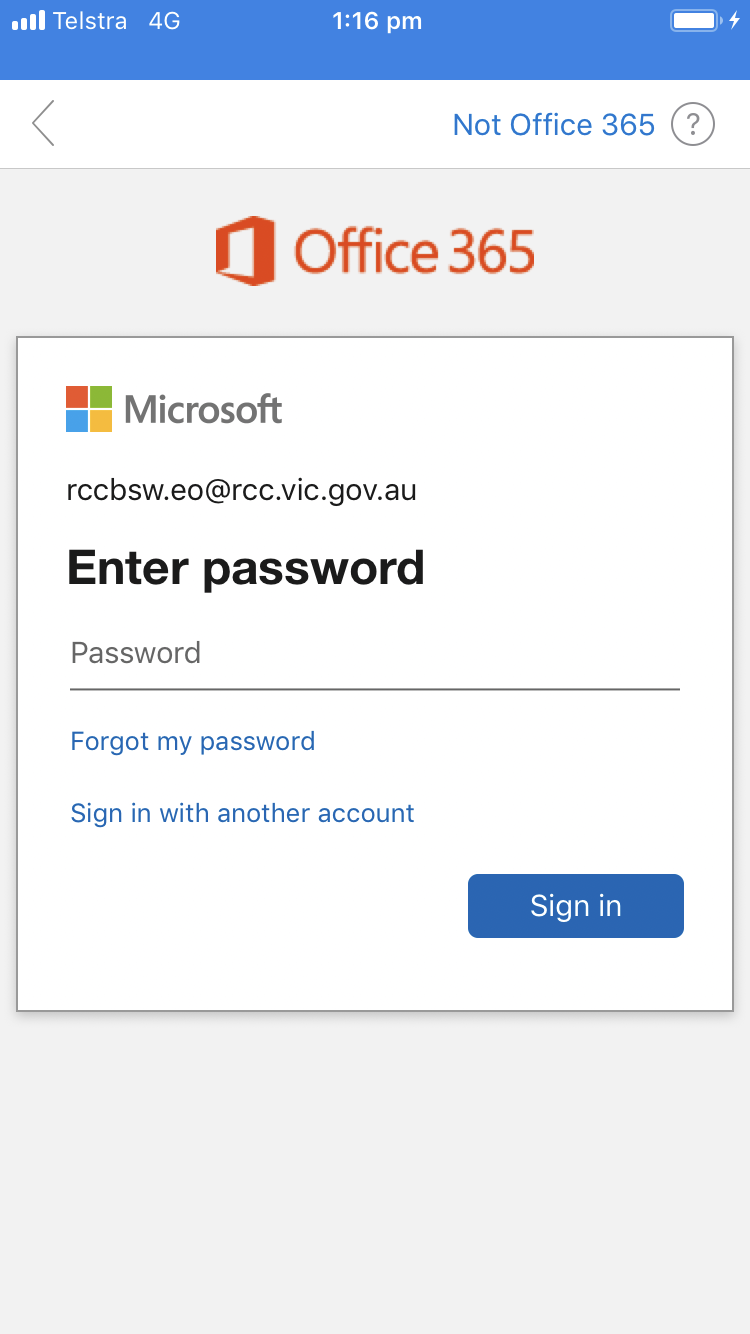Tap the Not Office 365 link
The width and height of the screenshot is (750, 1334).
(x=553, y=125)
